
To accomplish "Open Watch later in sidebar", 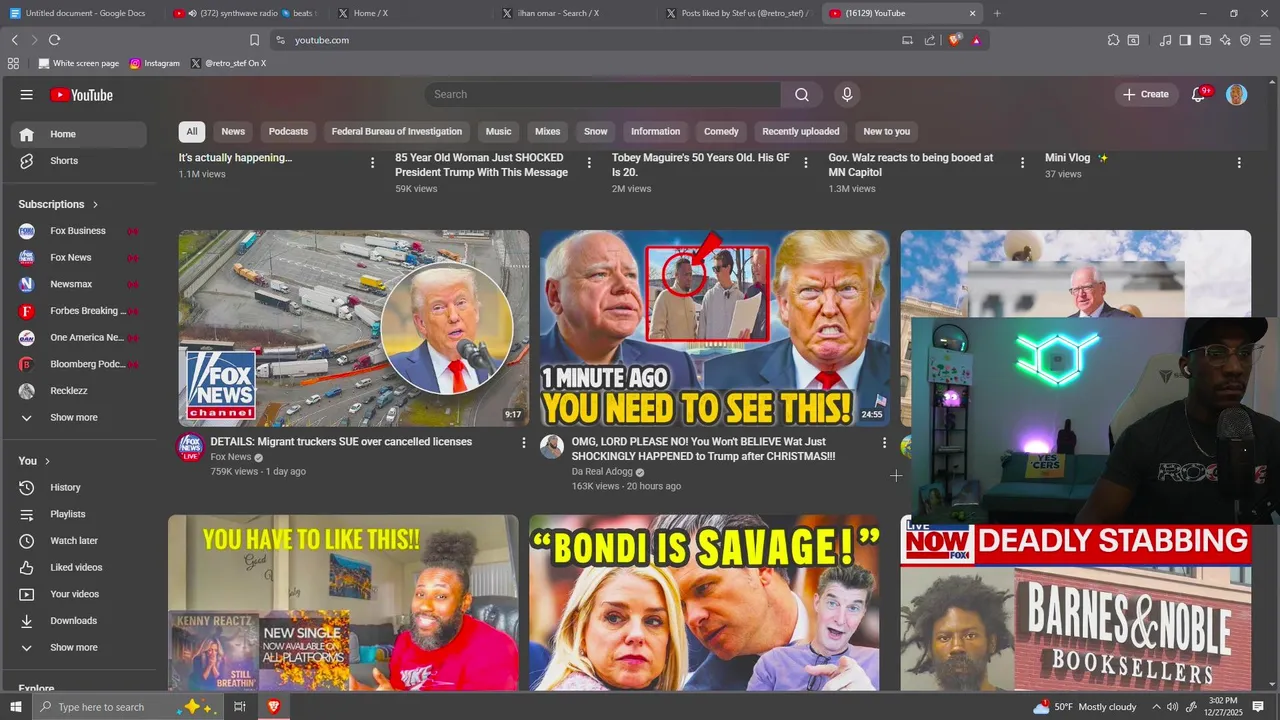I will tap(78, 541).
